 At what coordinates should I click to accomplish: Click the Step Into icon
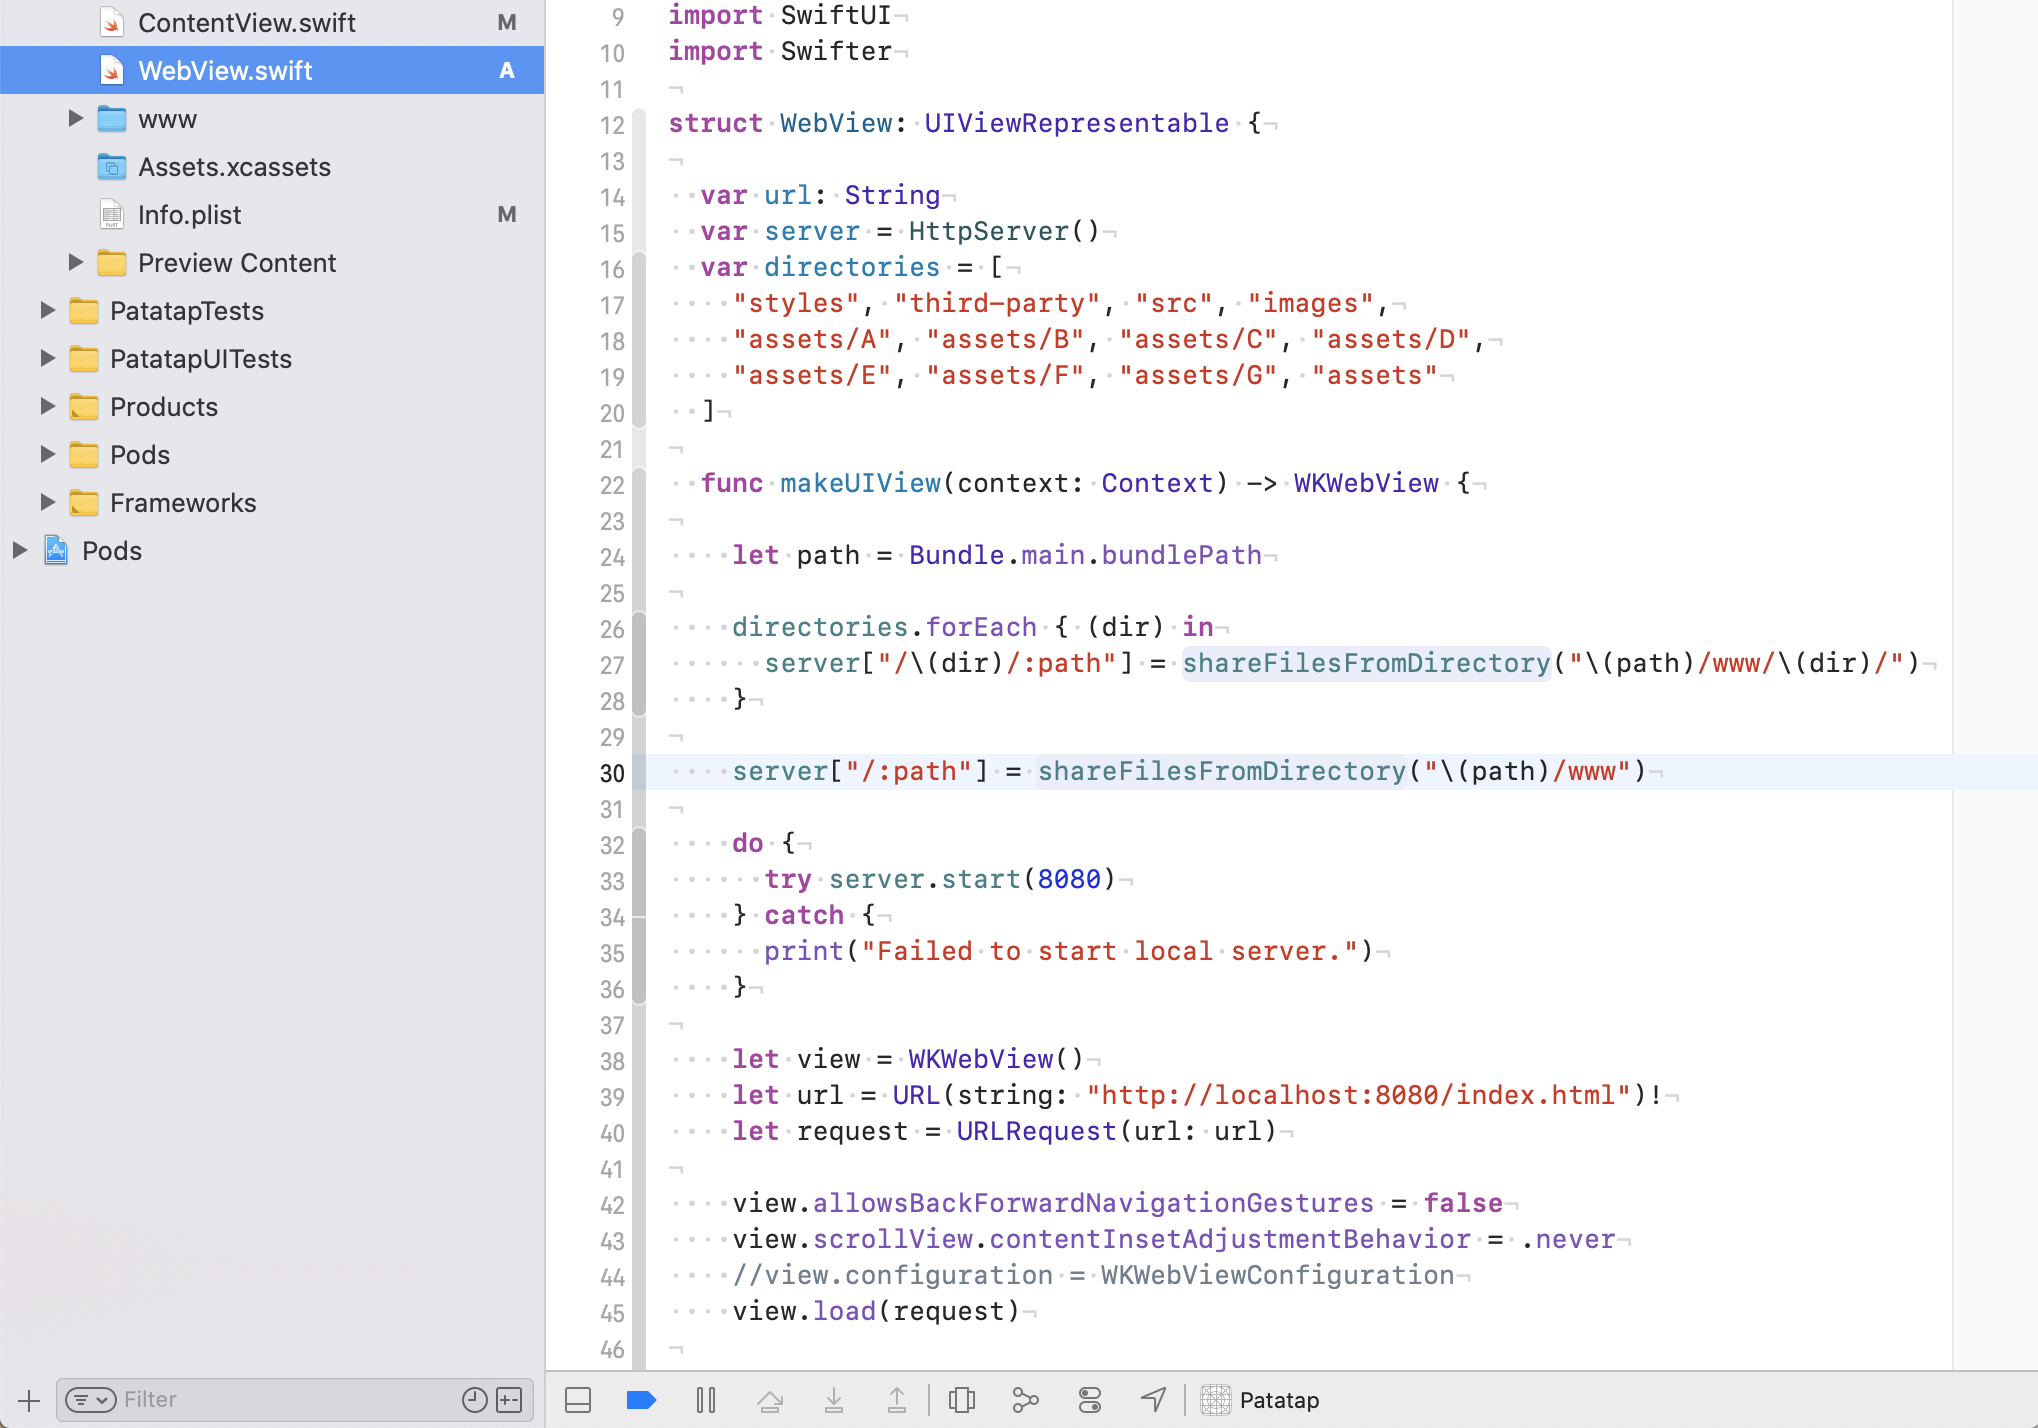834,1399
